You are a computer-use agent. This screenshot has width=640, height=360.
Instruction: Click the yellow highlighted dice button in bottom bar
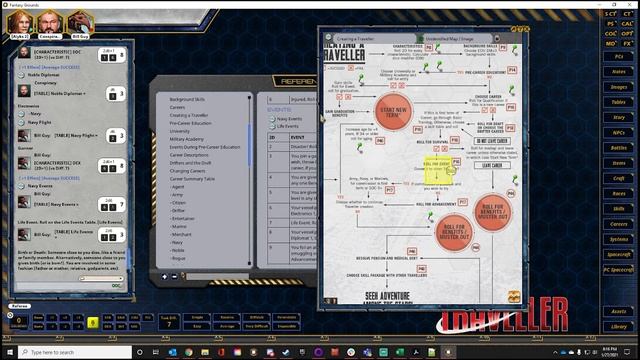coord(93,323)
